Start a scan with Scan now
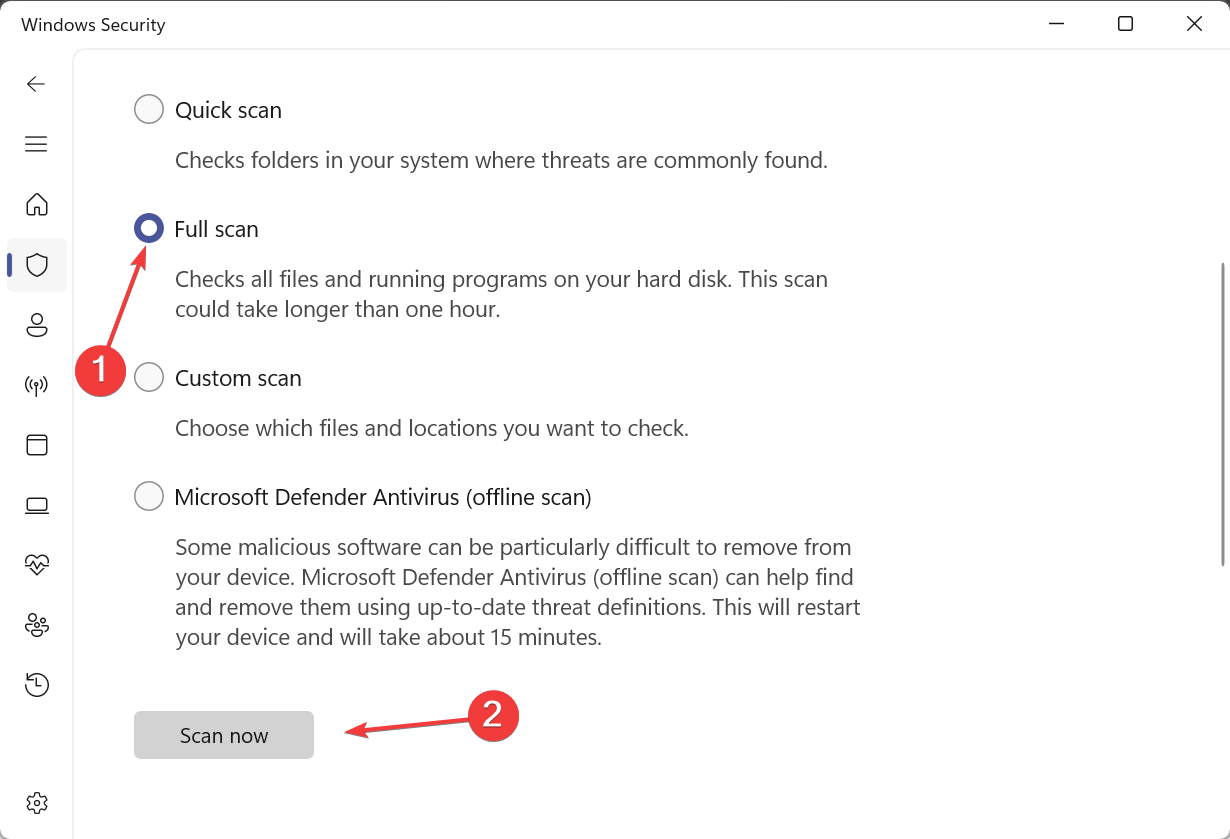The height and width of the screenshot is (839, 1230). [223, 735]
